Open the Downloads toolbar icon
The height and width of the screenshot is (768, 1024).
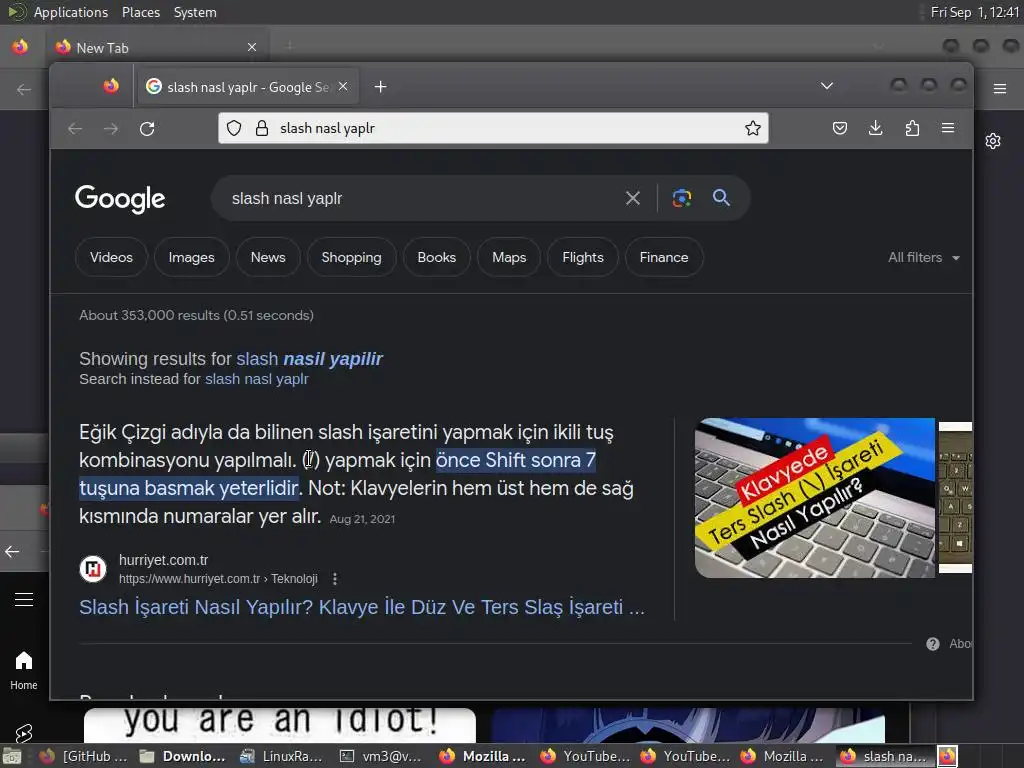pos(876,128)
